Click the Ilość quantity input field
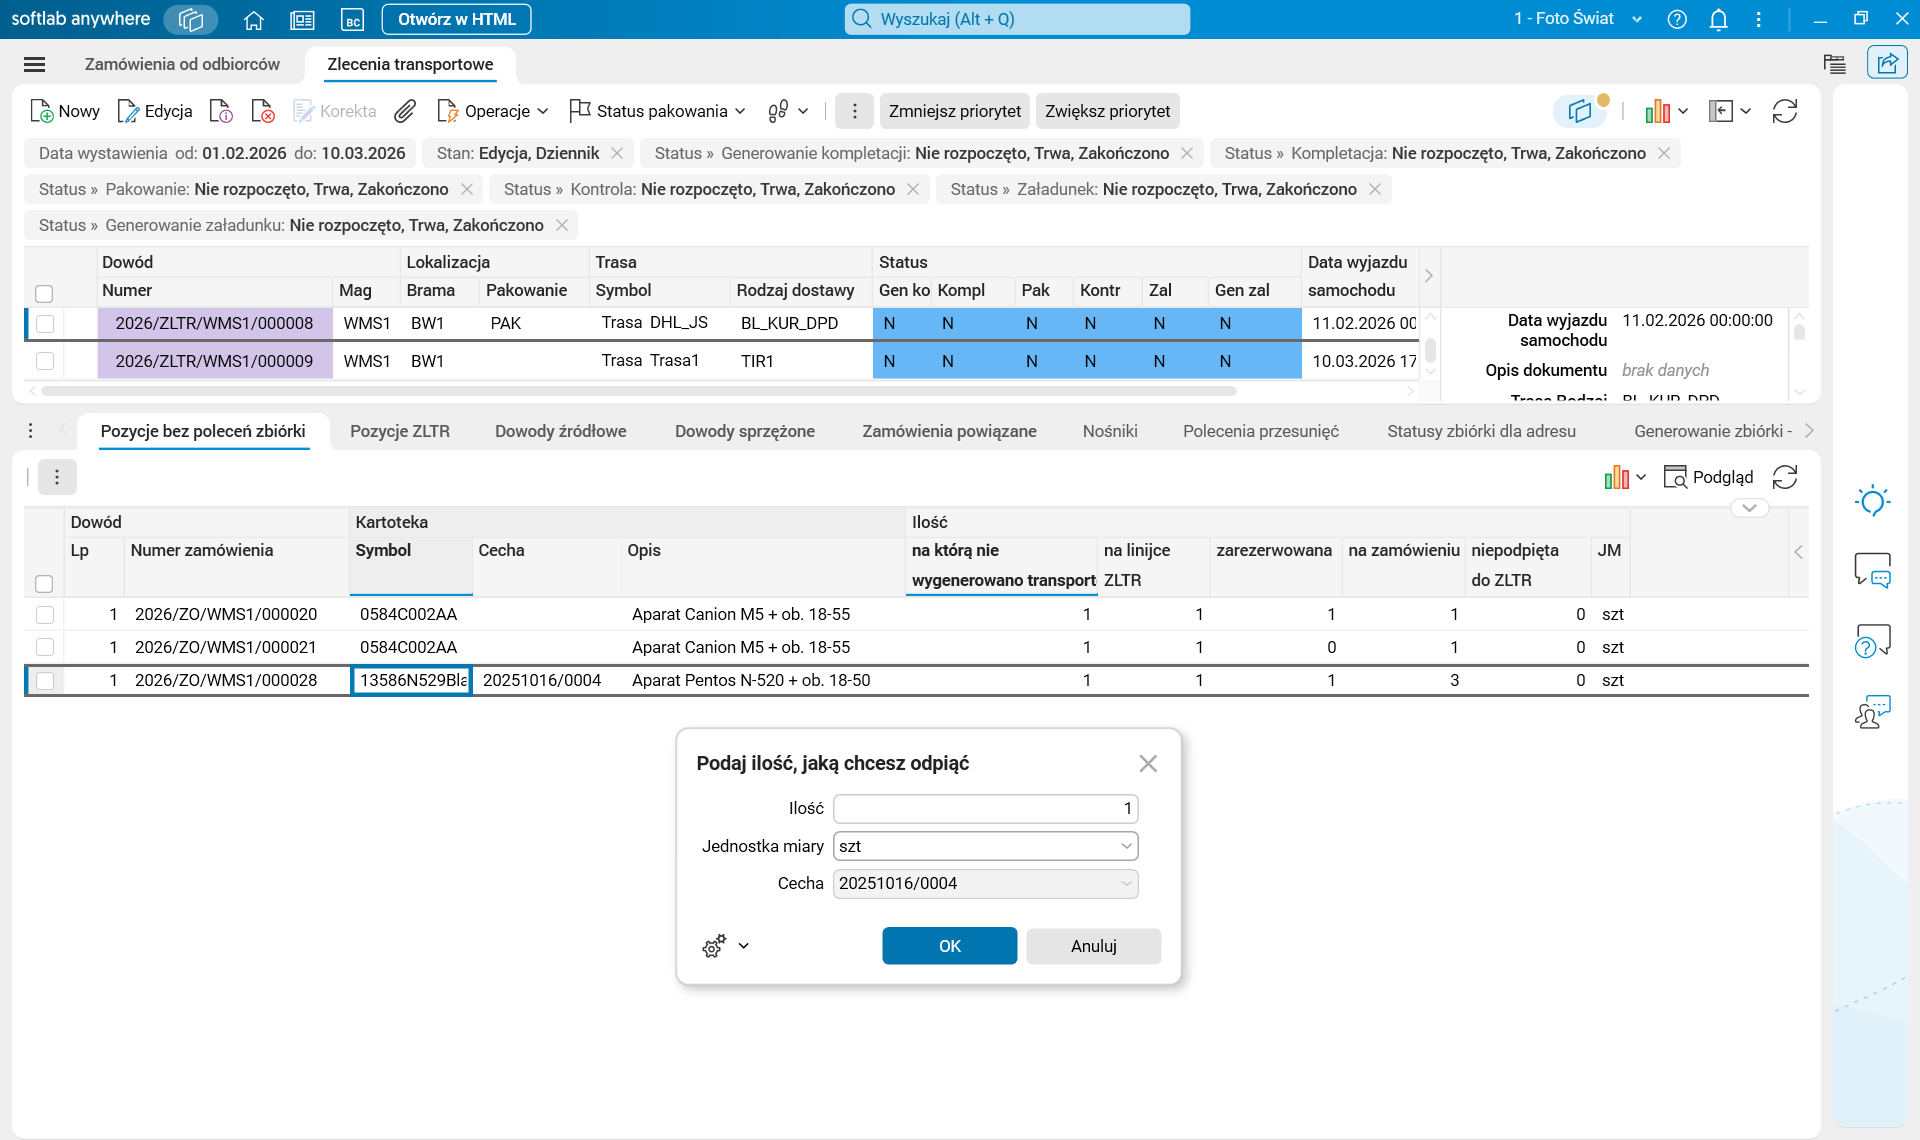 click(985, 808)
